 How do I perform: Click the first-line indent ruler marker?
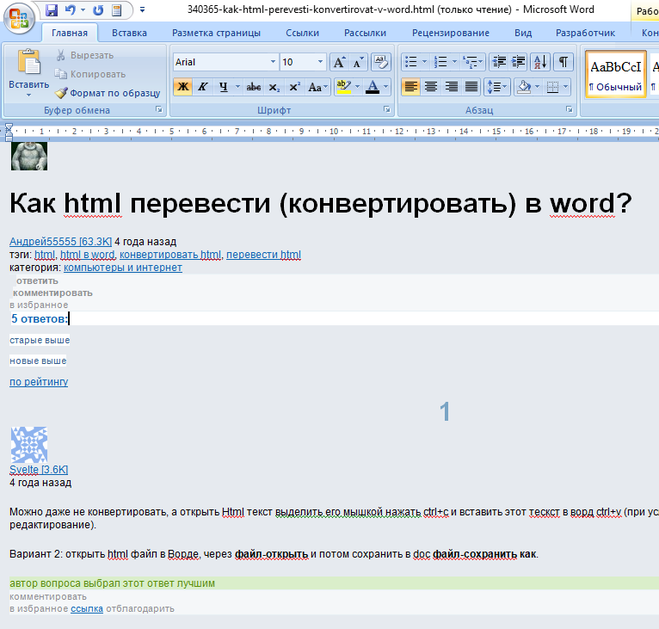pyautogui.click(x=8, y=126)
